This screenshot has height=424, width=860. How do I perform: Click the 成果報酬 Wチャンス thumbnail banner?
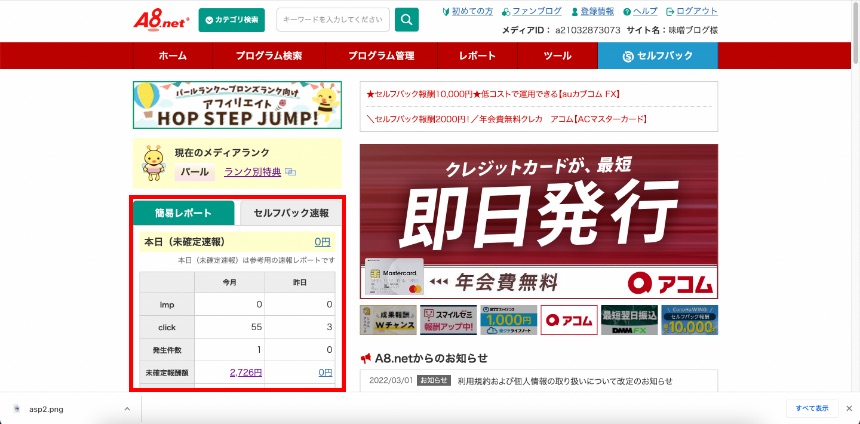388,320
